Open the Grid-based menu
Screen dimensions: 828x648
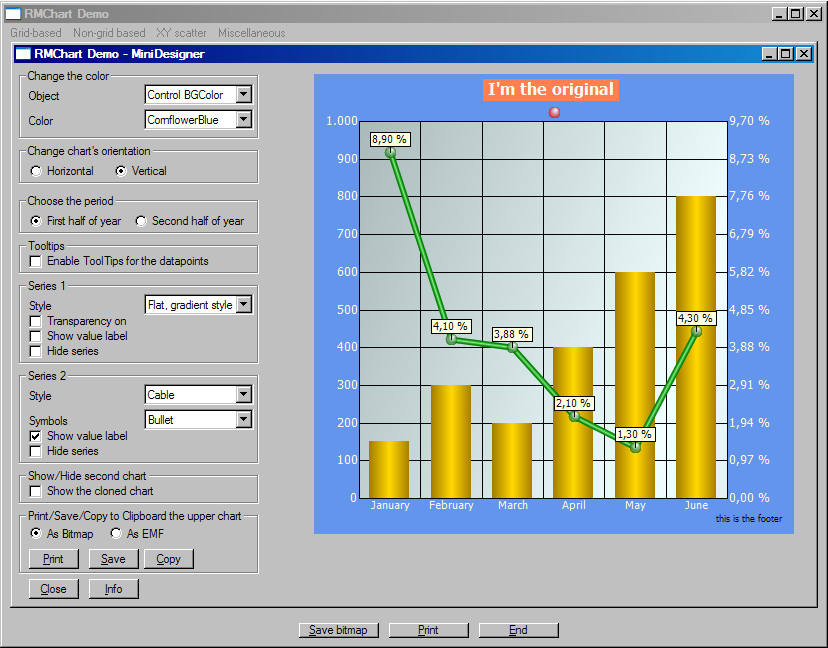point(36,33)
